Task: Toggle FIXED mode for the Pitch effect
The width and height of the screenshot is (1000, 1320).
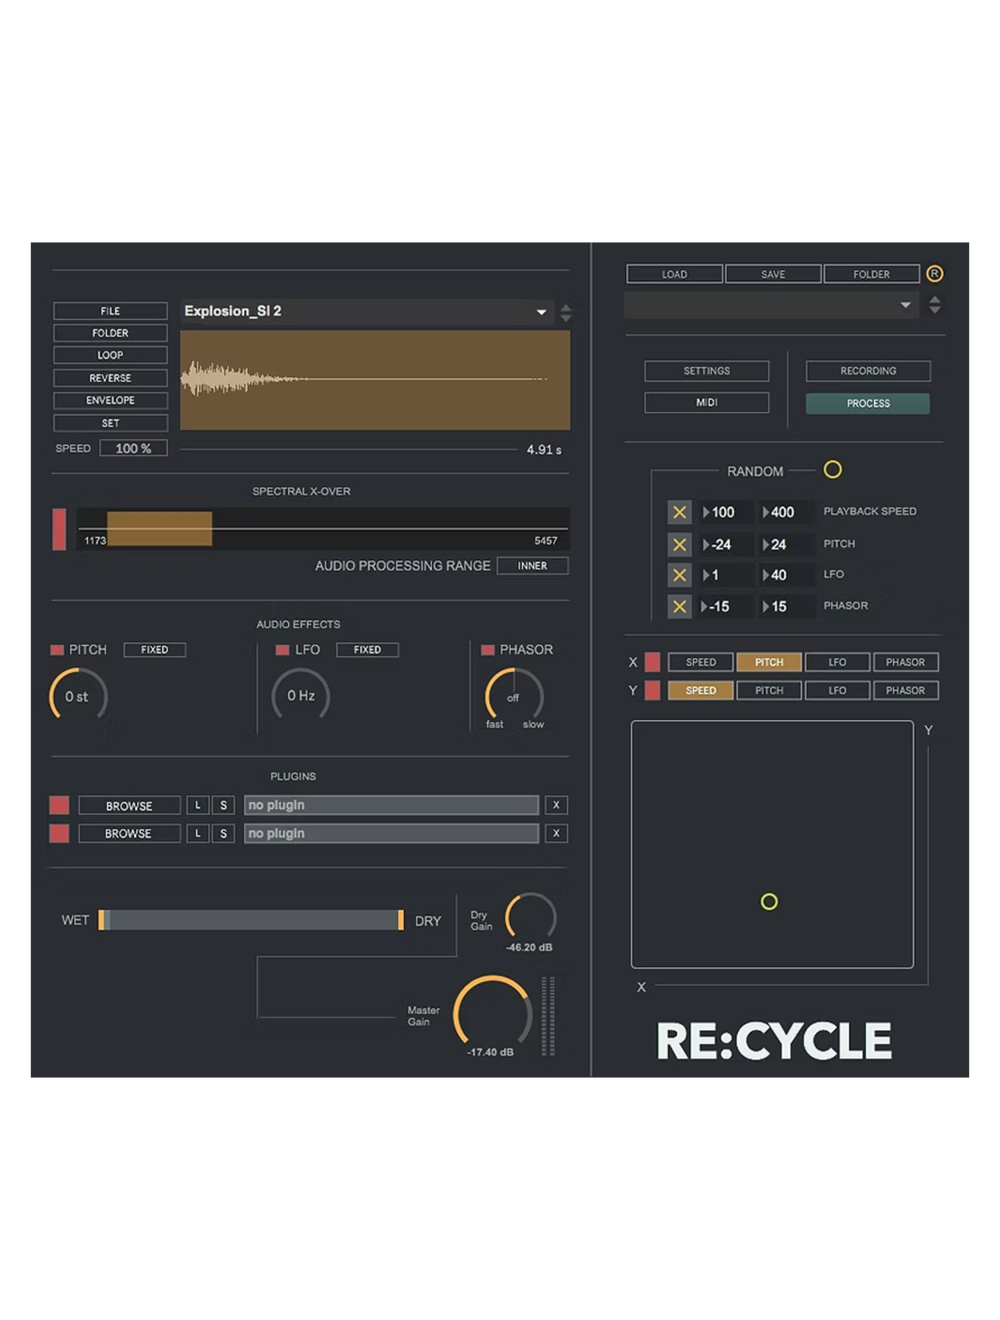Action: [x=154, y=649]
